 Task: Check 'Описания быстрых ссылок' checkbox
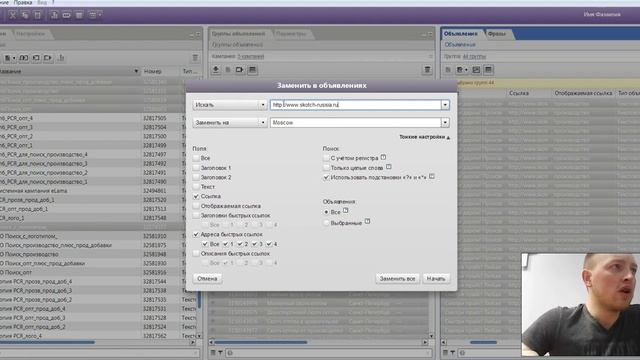pos(196,253)
